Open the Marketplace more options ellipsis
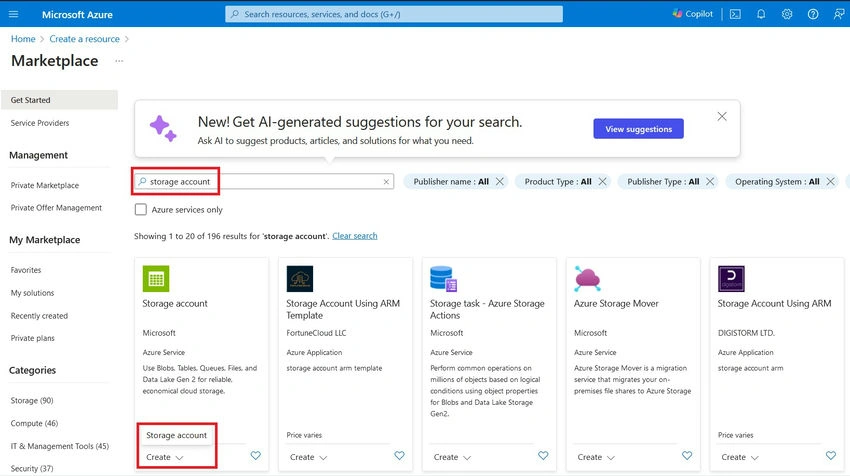The height and width of the screenshot is (476, 850). point(119,61)
